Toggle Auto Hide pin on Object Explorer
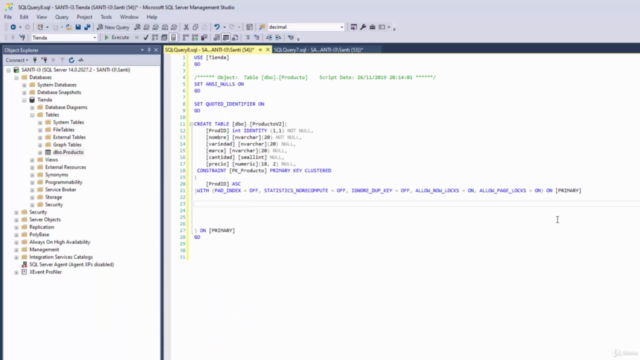This screenshot has height=360, width=640. (149, 50)
